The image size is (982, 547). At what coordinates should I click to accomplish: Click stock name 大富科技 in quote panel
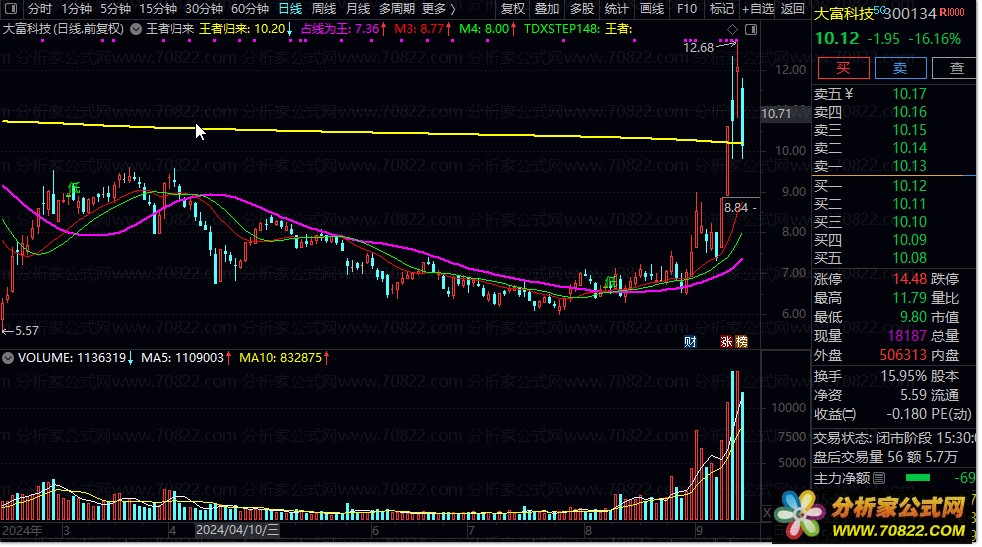[844, 13]
